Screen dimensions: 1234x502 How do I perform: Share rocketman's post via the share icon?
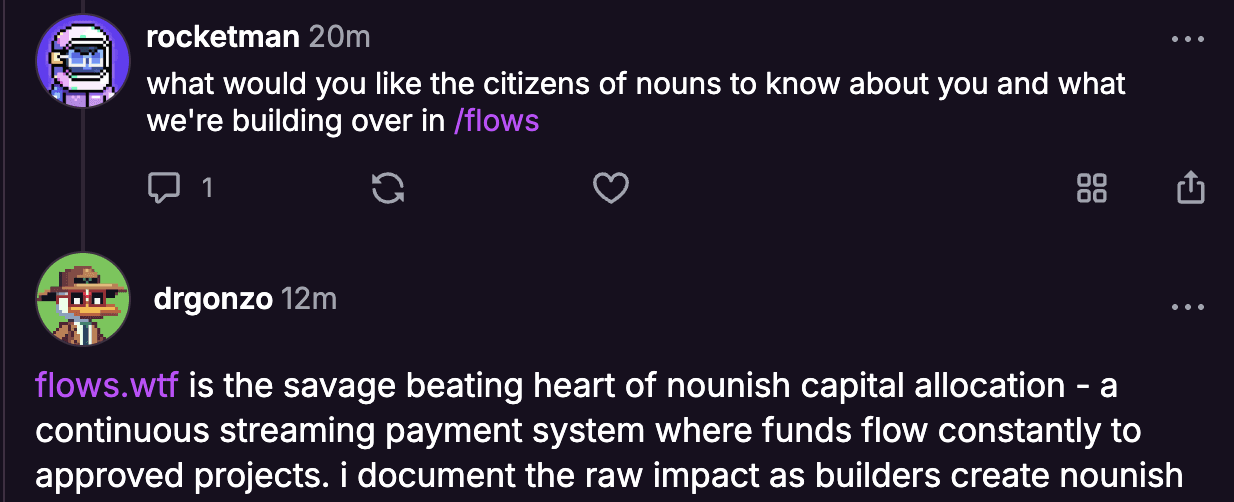point(1190,187)
